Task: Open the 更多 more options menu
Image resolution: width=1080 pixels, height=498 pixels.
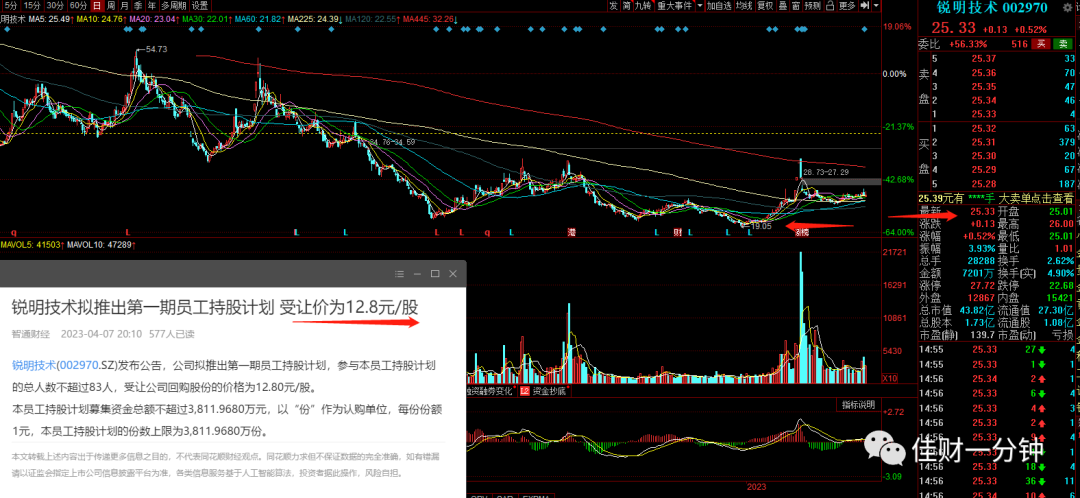Action: point(847,6)
